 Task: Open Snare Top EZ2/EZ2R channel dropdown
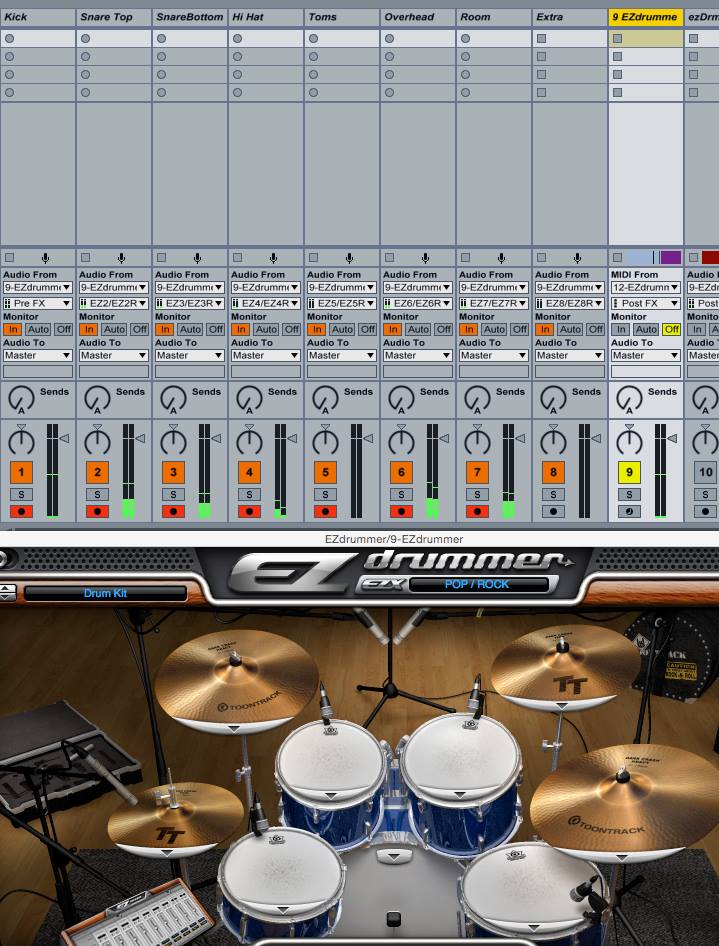pos(113,303)
